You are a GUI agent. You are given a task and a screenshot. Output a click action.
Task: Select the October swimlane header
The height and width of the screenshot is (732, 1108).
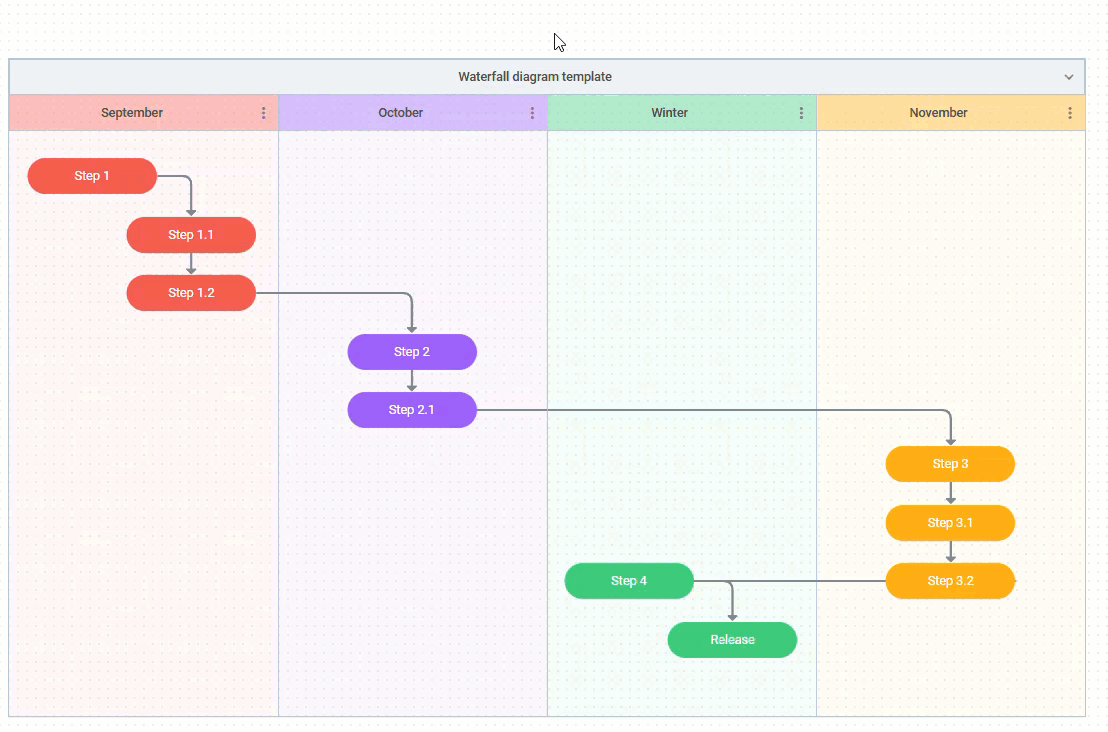click(x=400, y=113)
